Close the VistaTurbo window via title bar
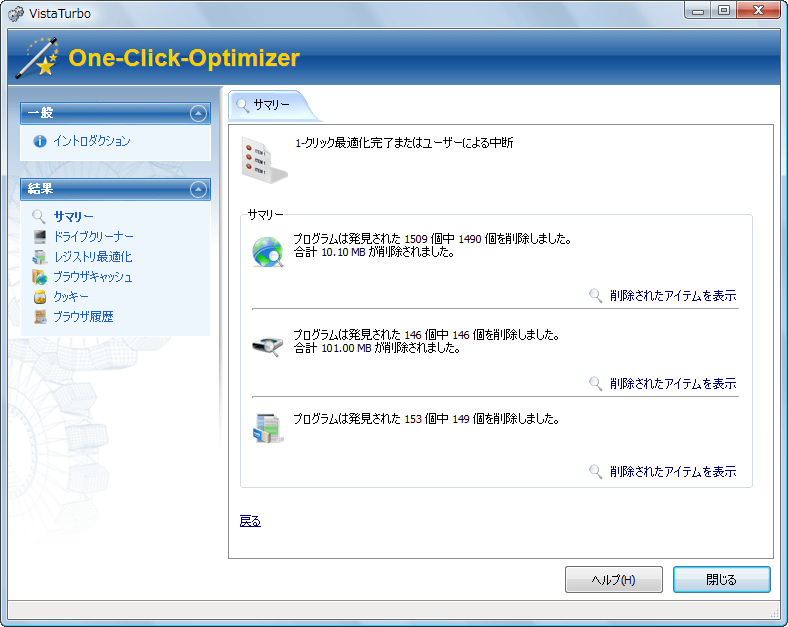Image resolution: width=788 pixels, height=627 pixels. [x=759, y=11]
